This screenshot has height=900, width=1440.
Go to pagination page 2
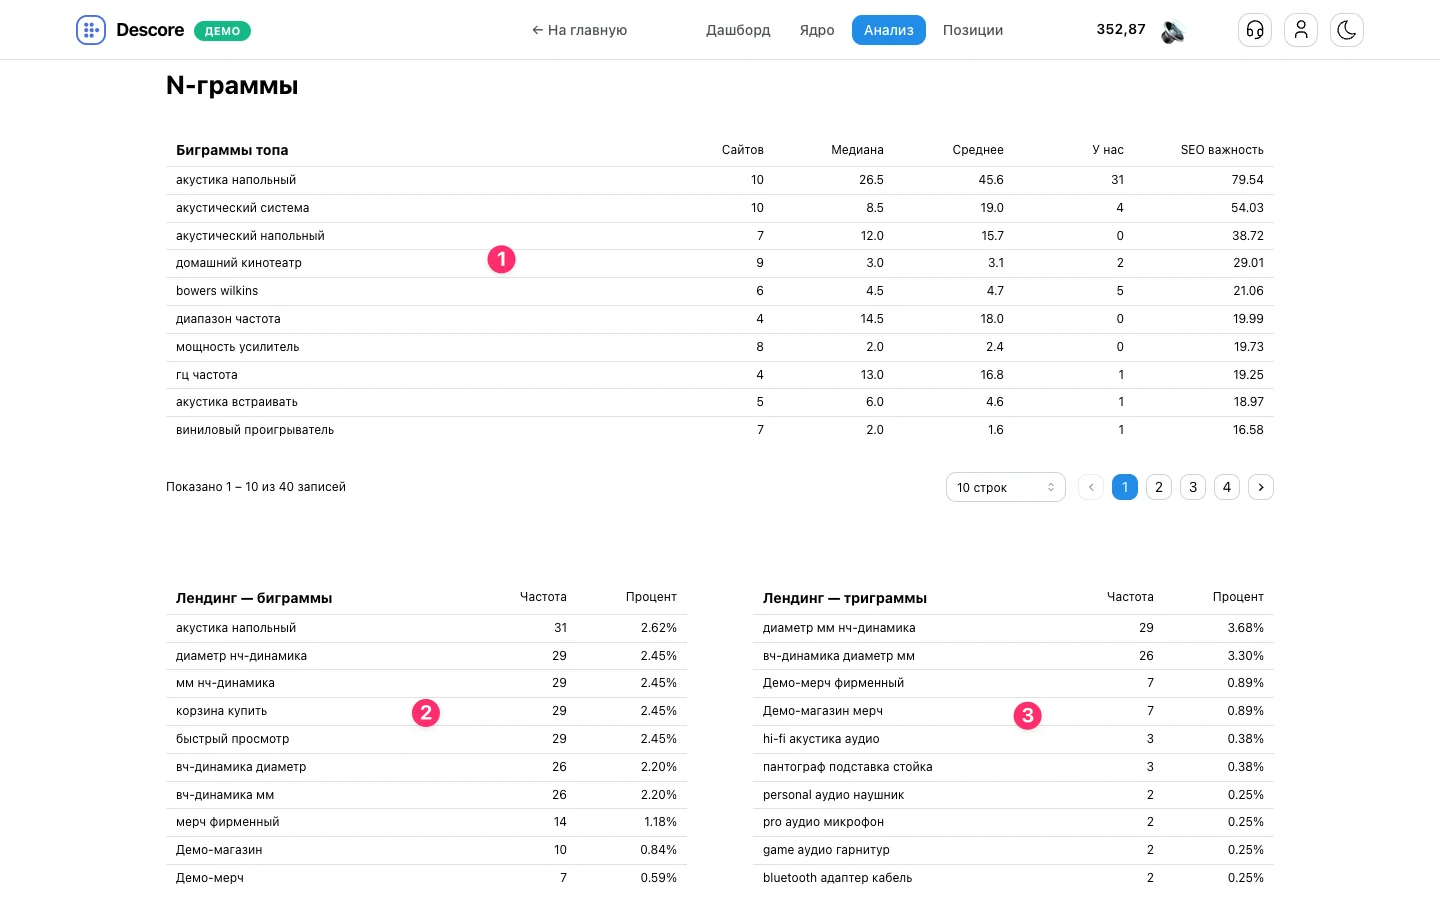pyautogui.click(x=1159, y=487)
